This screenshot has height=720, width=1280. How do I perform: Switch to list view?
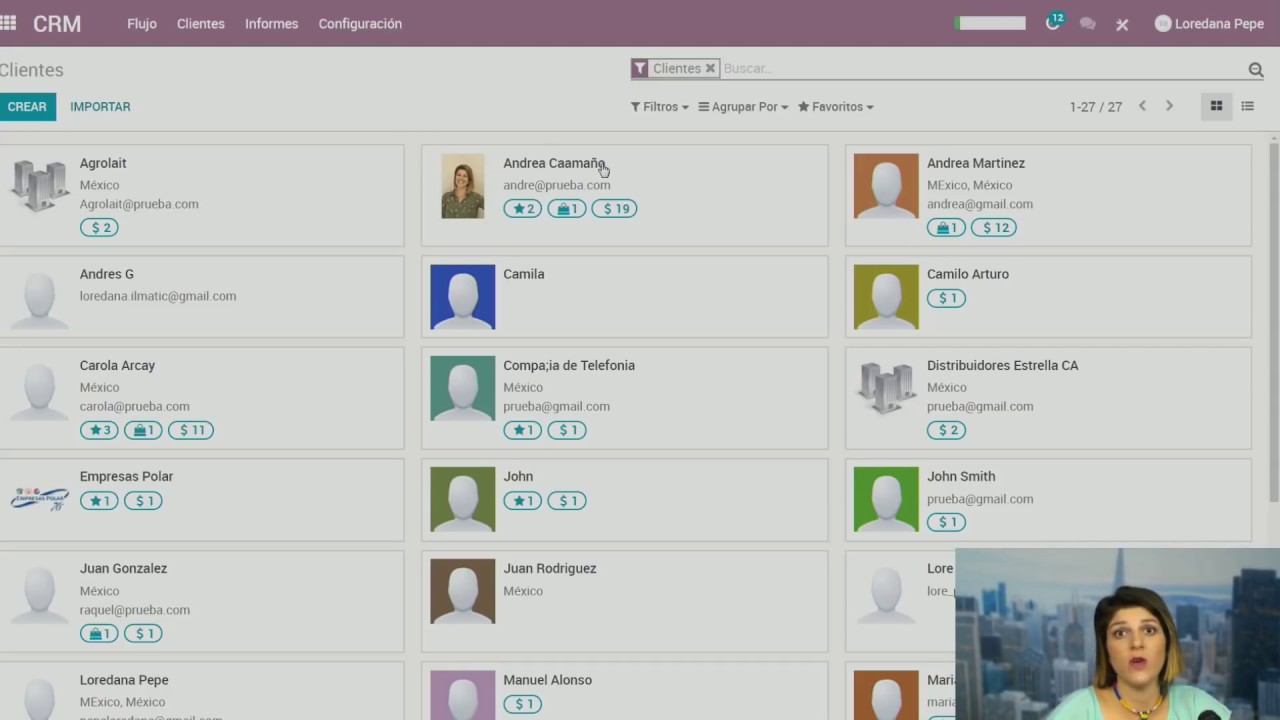(x=1247, y=106)
